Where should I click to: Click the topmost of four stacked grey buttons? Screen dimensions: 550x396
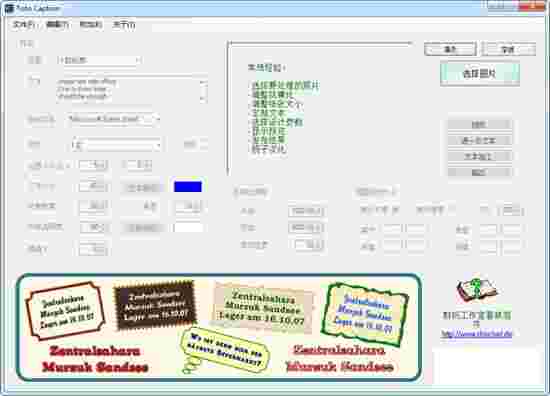[x=479, y=124]
